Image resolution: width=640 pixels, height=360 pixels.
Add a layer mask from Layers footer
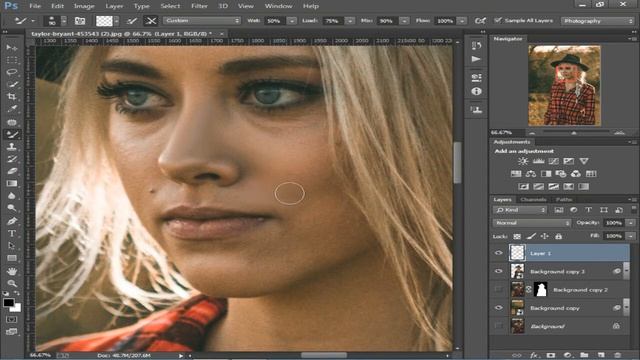click(x=551, y=355)
